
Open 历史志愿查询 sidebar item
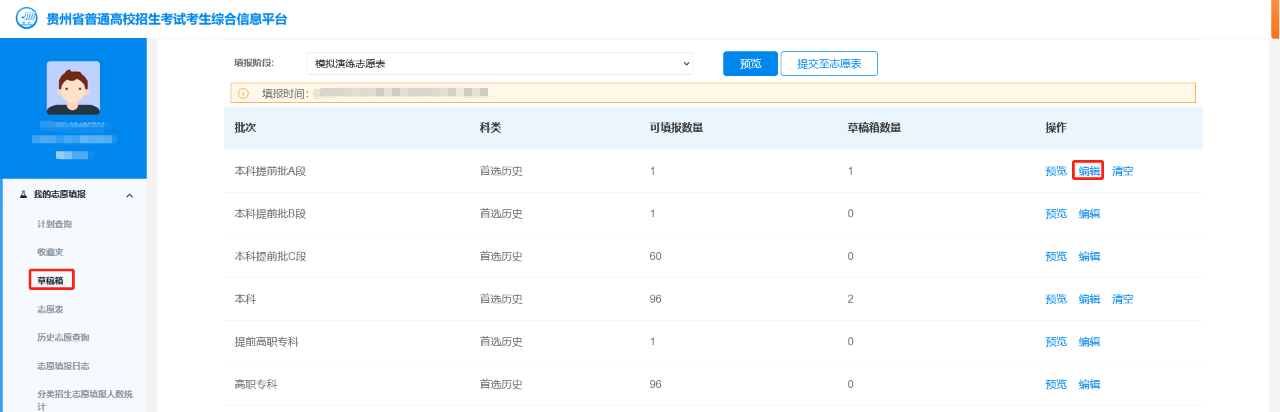[63, 337]
